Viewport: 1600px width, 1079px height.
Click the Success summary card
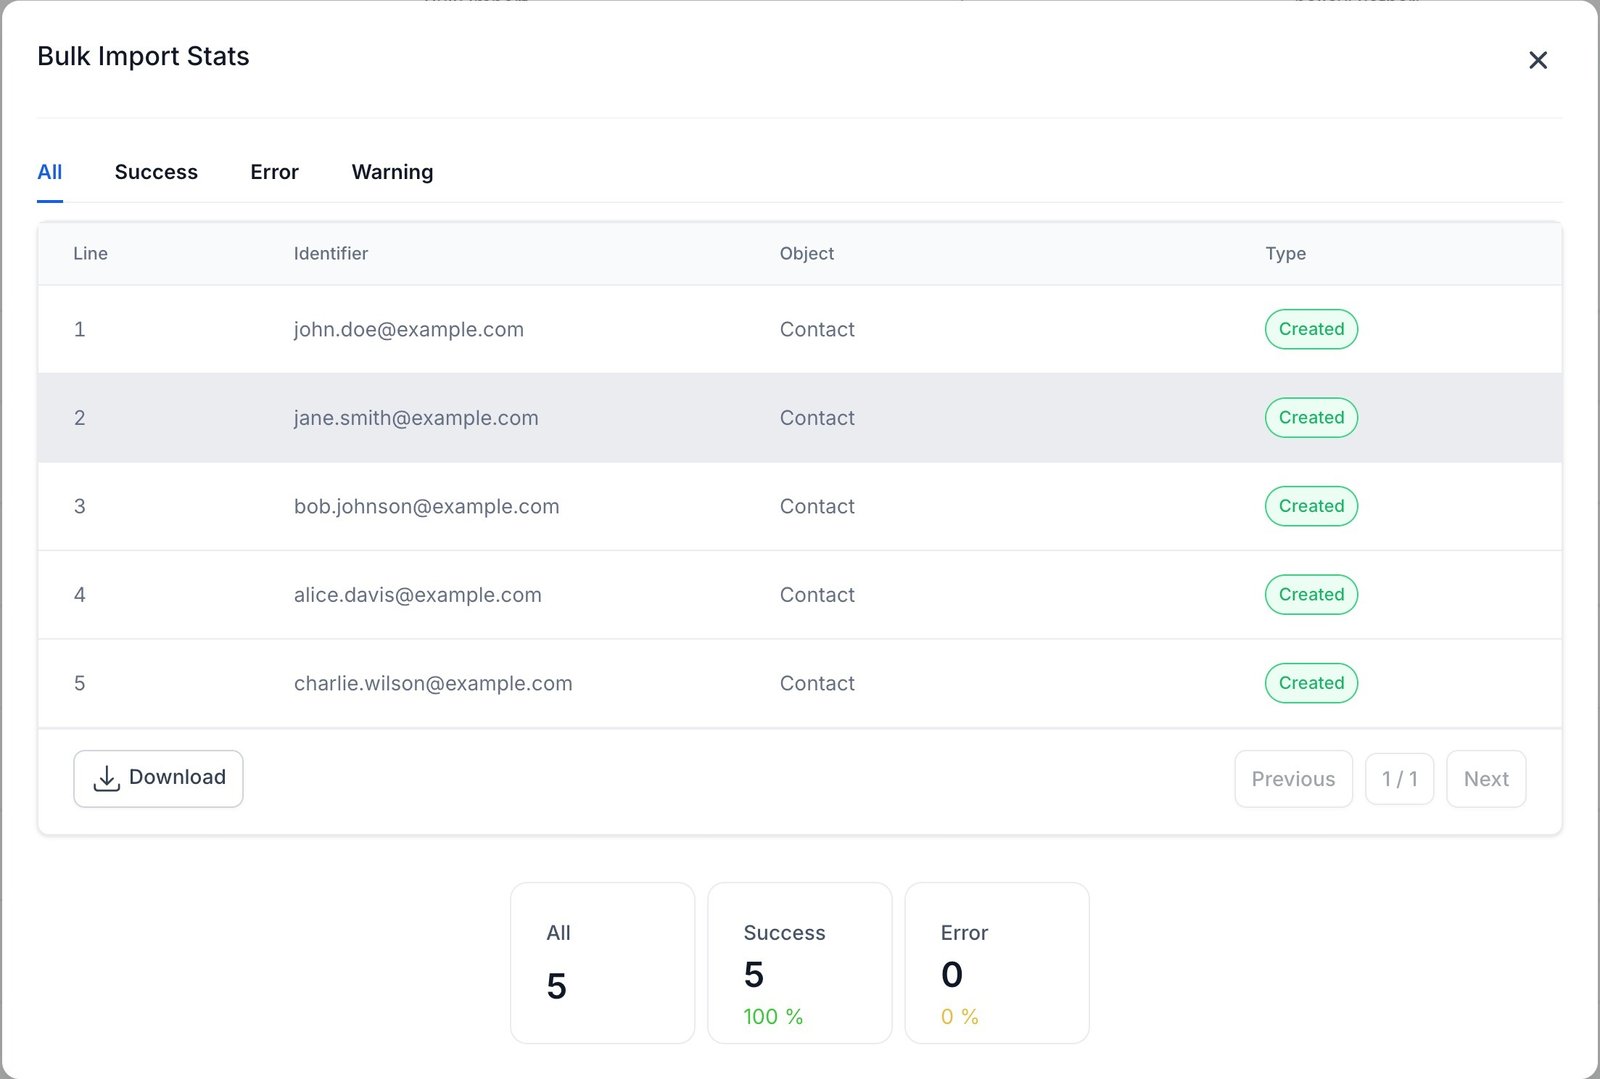coord(799,963)
